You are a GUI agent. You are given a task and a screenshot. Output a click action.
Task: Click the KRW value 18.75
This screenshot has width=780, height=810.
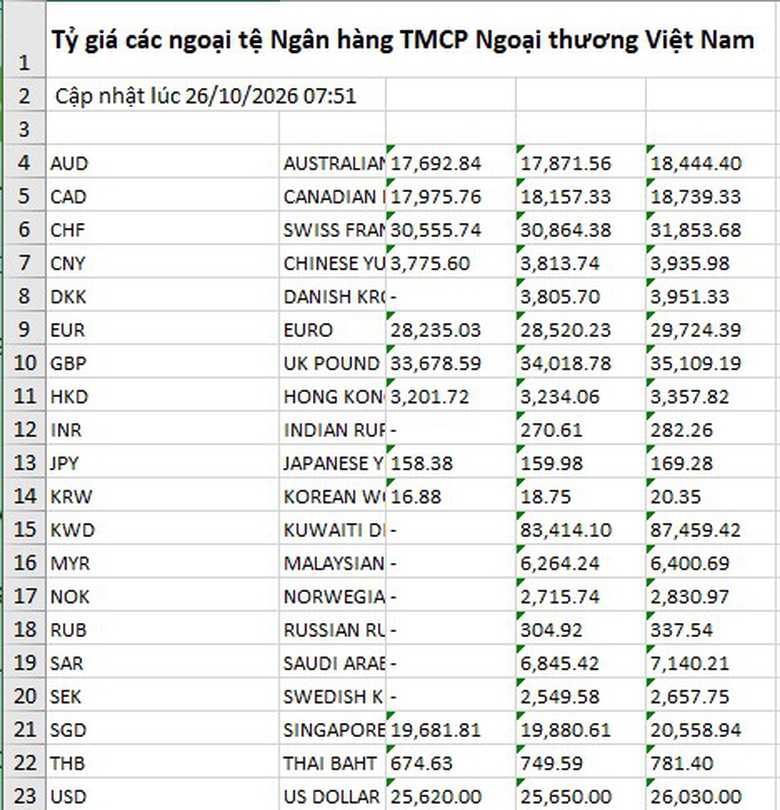point(581,495)
